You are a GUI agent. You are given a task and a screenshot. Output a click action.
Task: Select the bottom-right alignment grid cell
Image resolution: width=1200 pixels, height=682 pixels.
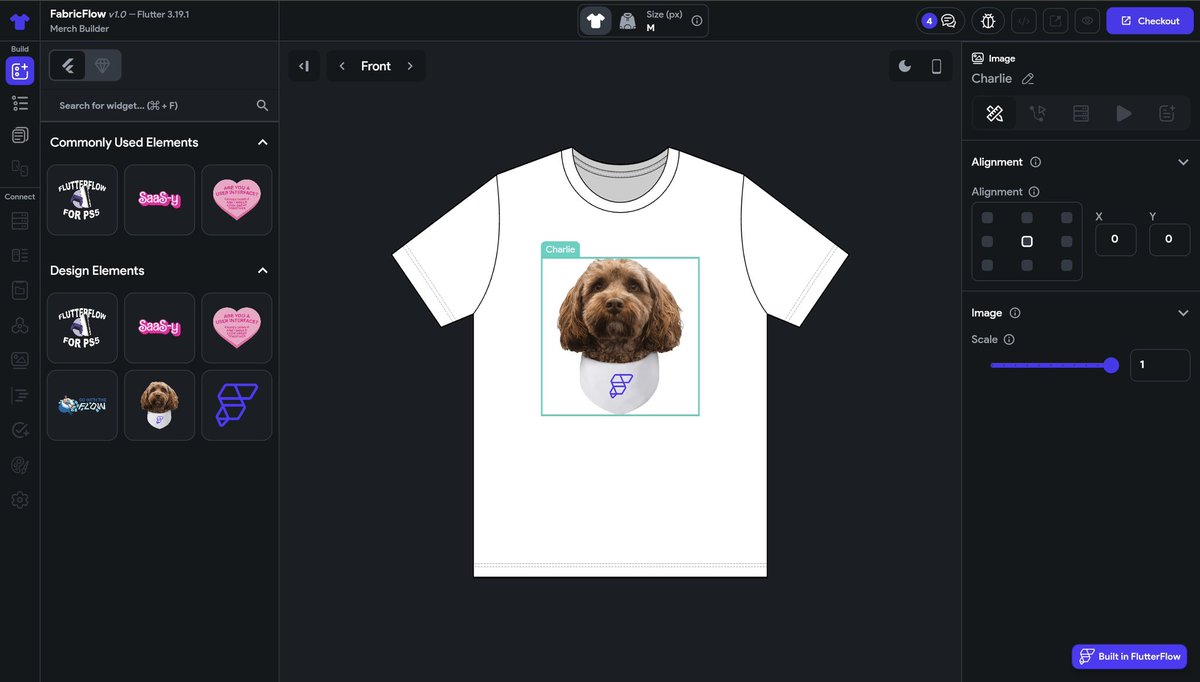1067,266
